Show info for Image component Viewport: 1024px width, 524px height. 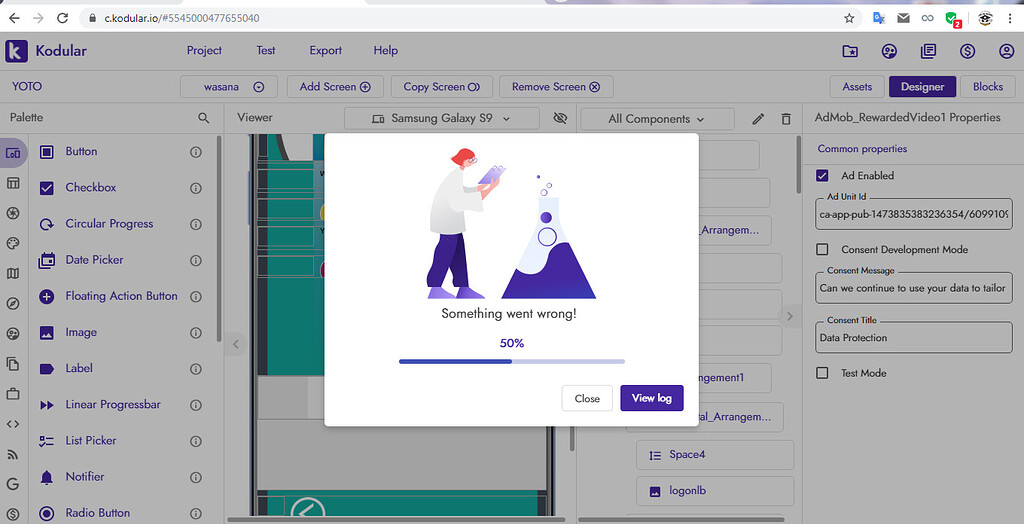pyautogui.click(x=195, y=333)
